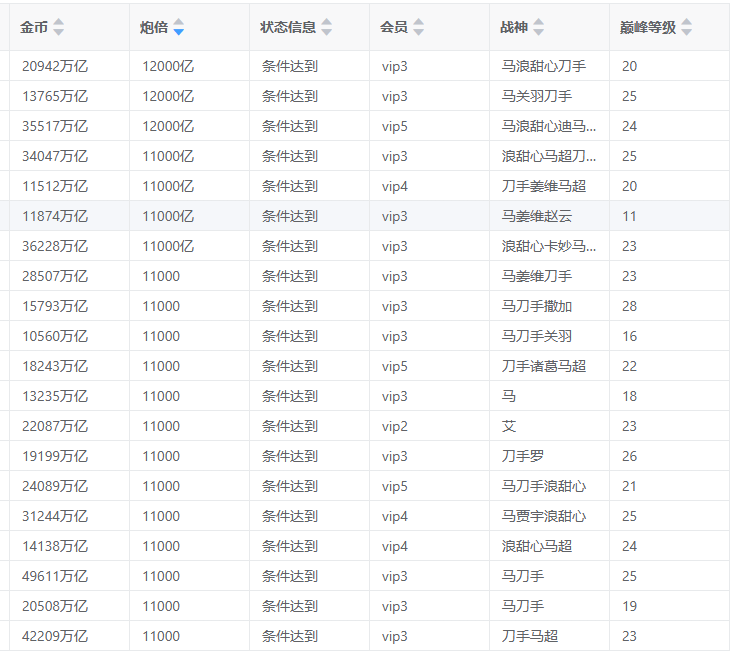Select the 马姜维赵云 row
Viewport: 730px width, 667px height.
[x=537, y=216]
